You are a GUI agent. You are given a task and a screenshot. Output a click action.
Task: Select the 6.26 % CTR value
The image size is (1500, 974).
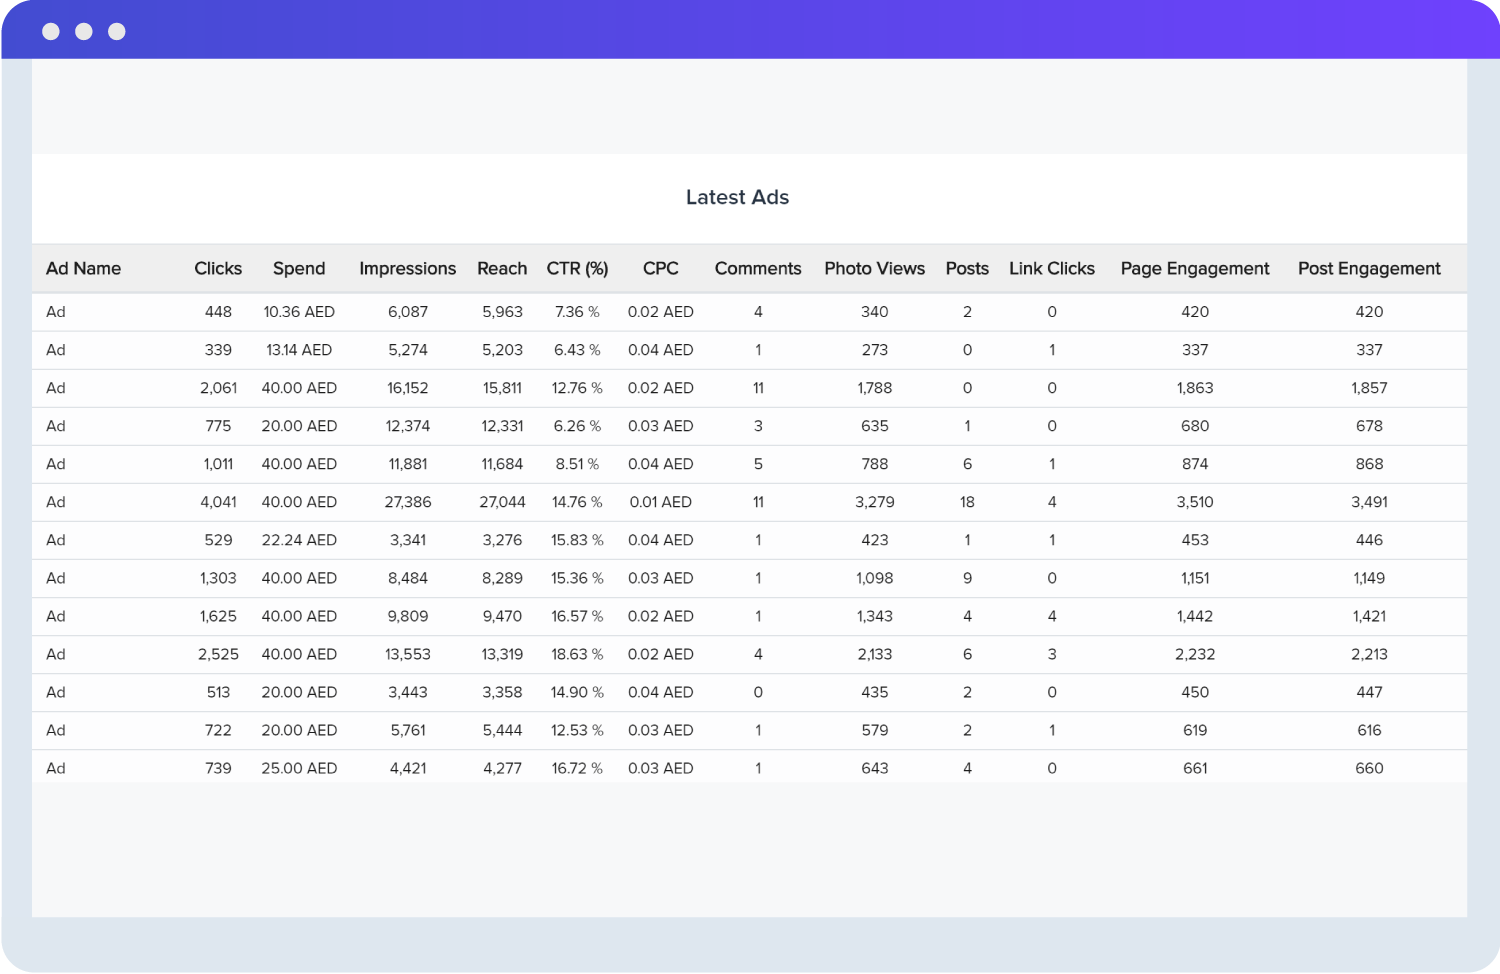[x=577, y=426]
